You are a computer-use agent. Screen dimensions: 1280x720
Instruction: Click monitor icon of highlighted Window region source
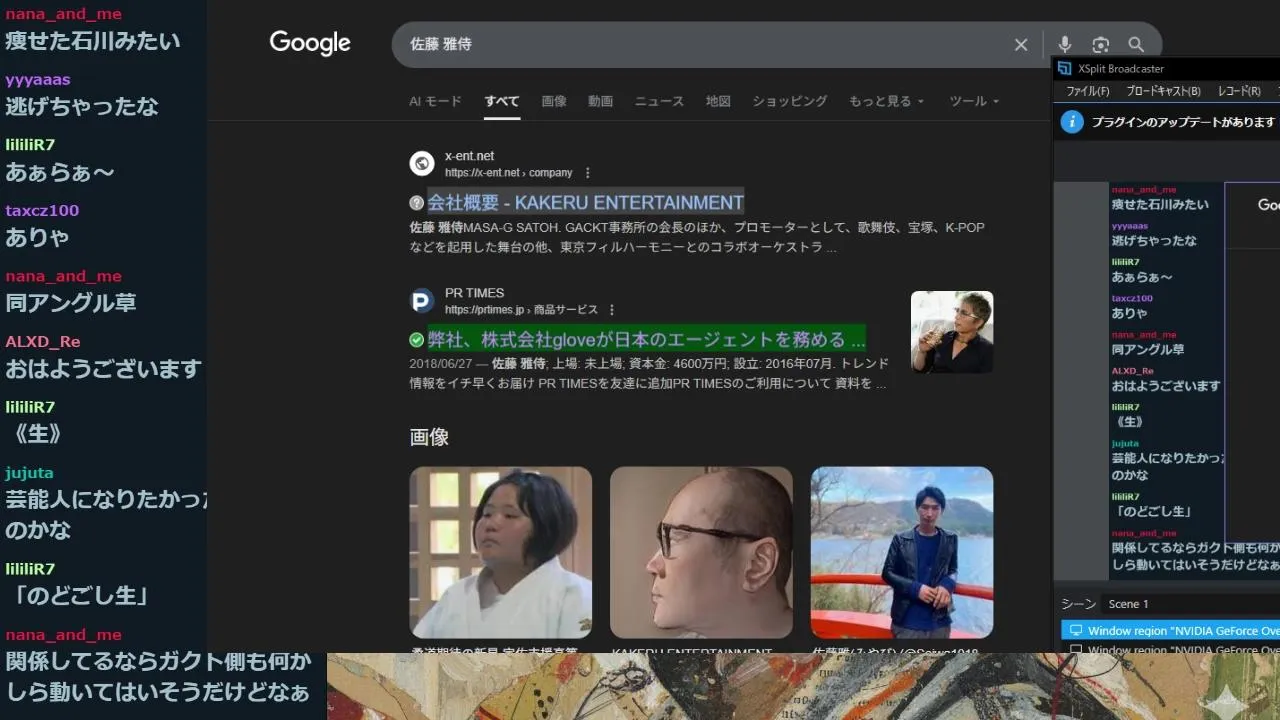tap(1076, 631)
